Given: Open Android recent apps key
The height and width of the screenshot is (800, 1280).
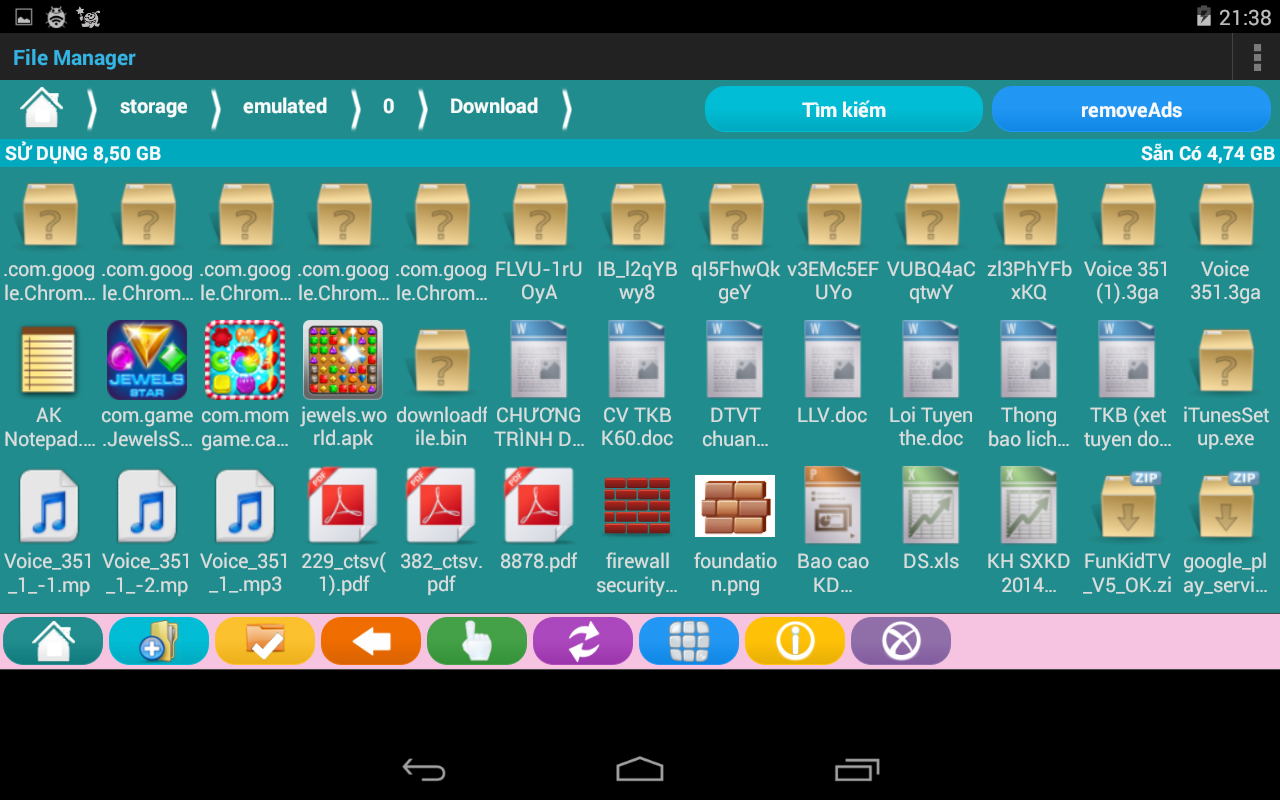Looking at the screenshot, I should click(856, 769).
